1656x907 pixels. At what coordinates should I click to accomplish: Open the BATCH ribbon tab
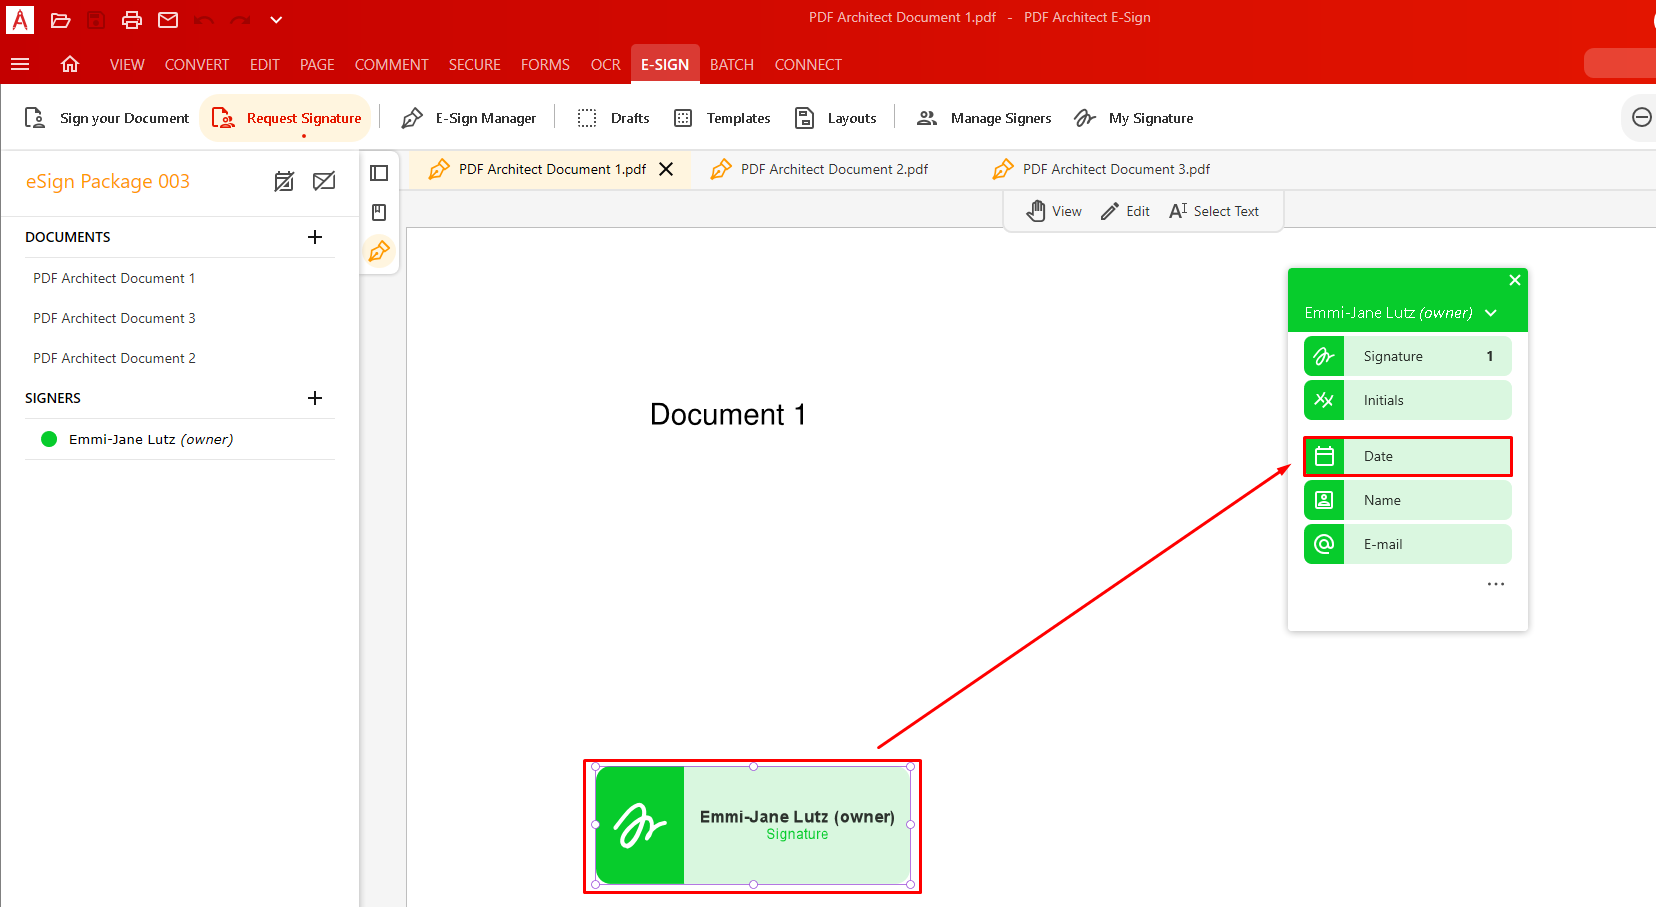[x=732, y=64]
